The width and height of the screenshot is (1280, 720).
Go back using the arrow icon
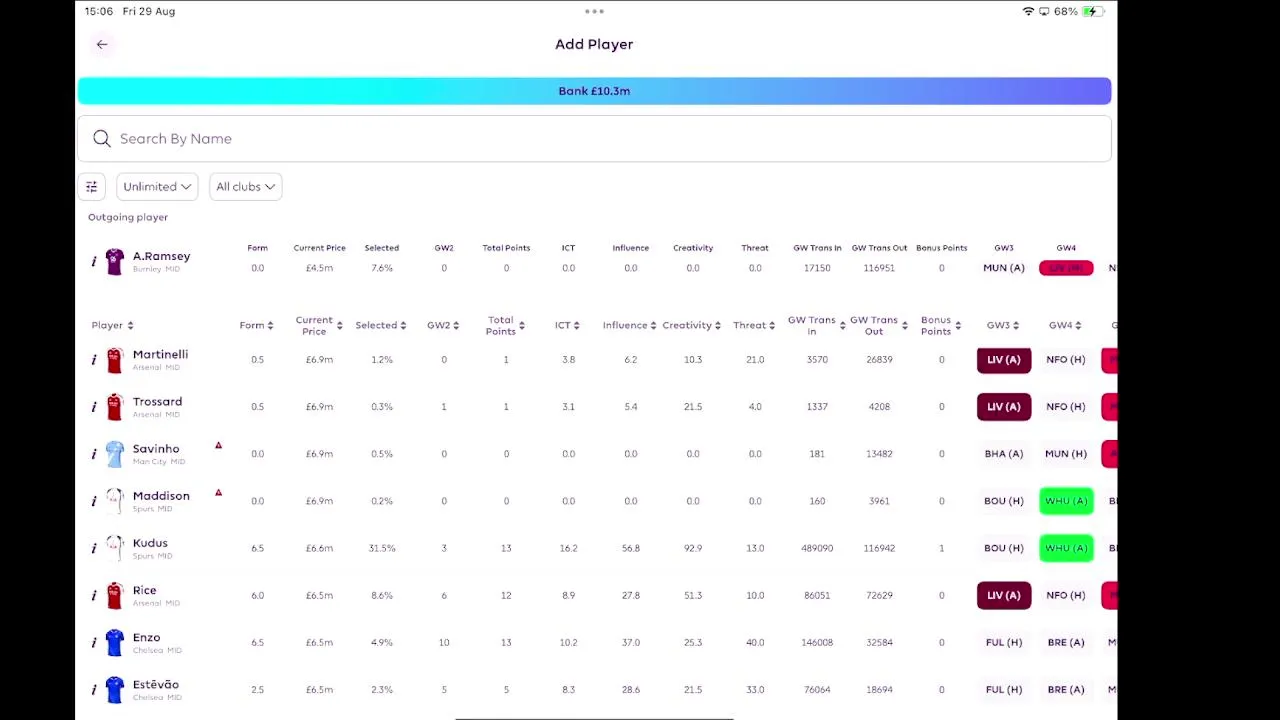click(102, 44)
